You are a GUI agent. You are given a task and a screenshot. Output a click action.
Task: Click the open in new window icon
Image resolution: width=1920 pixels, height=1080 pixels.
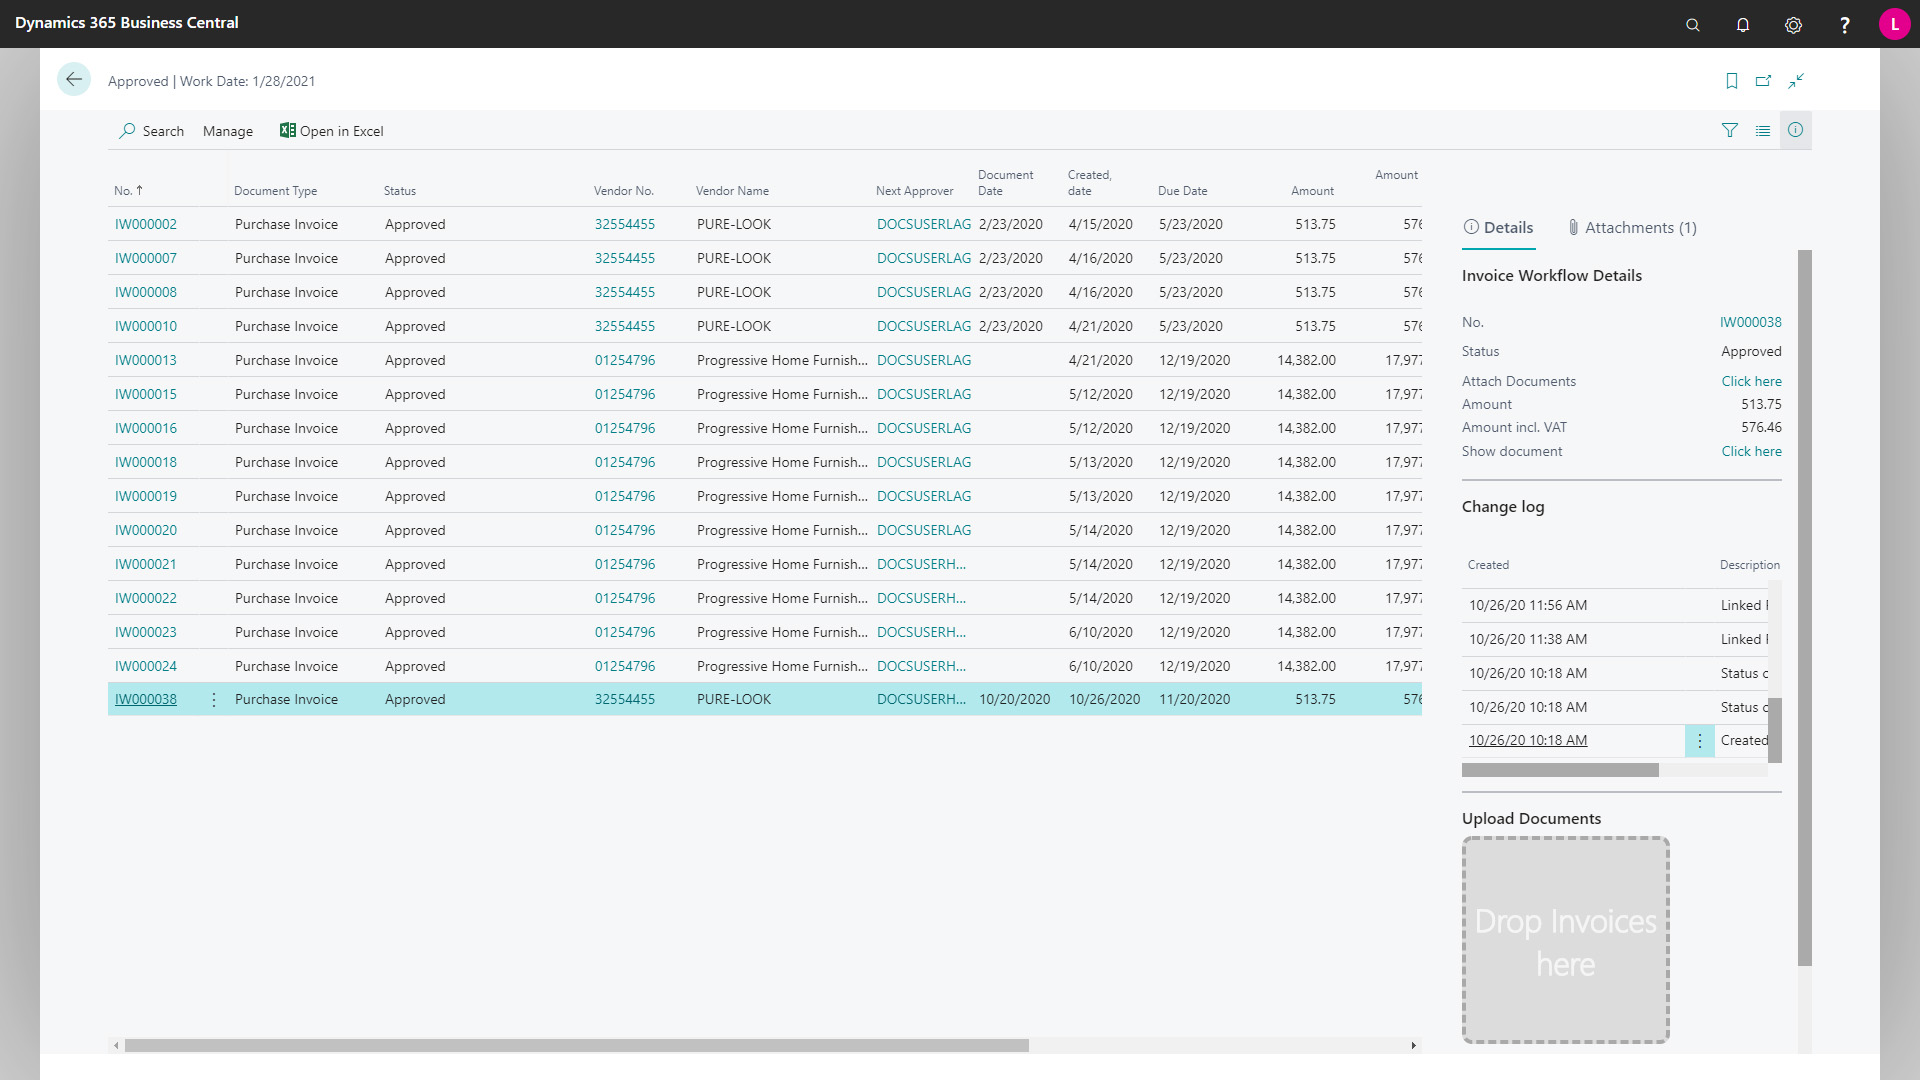coord(1763,80)
